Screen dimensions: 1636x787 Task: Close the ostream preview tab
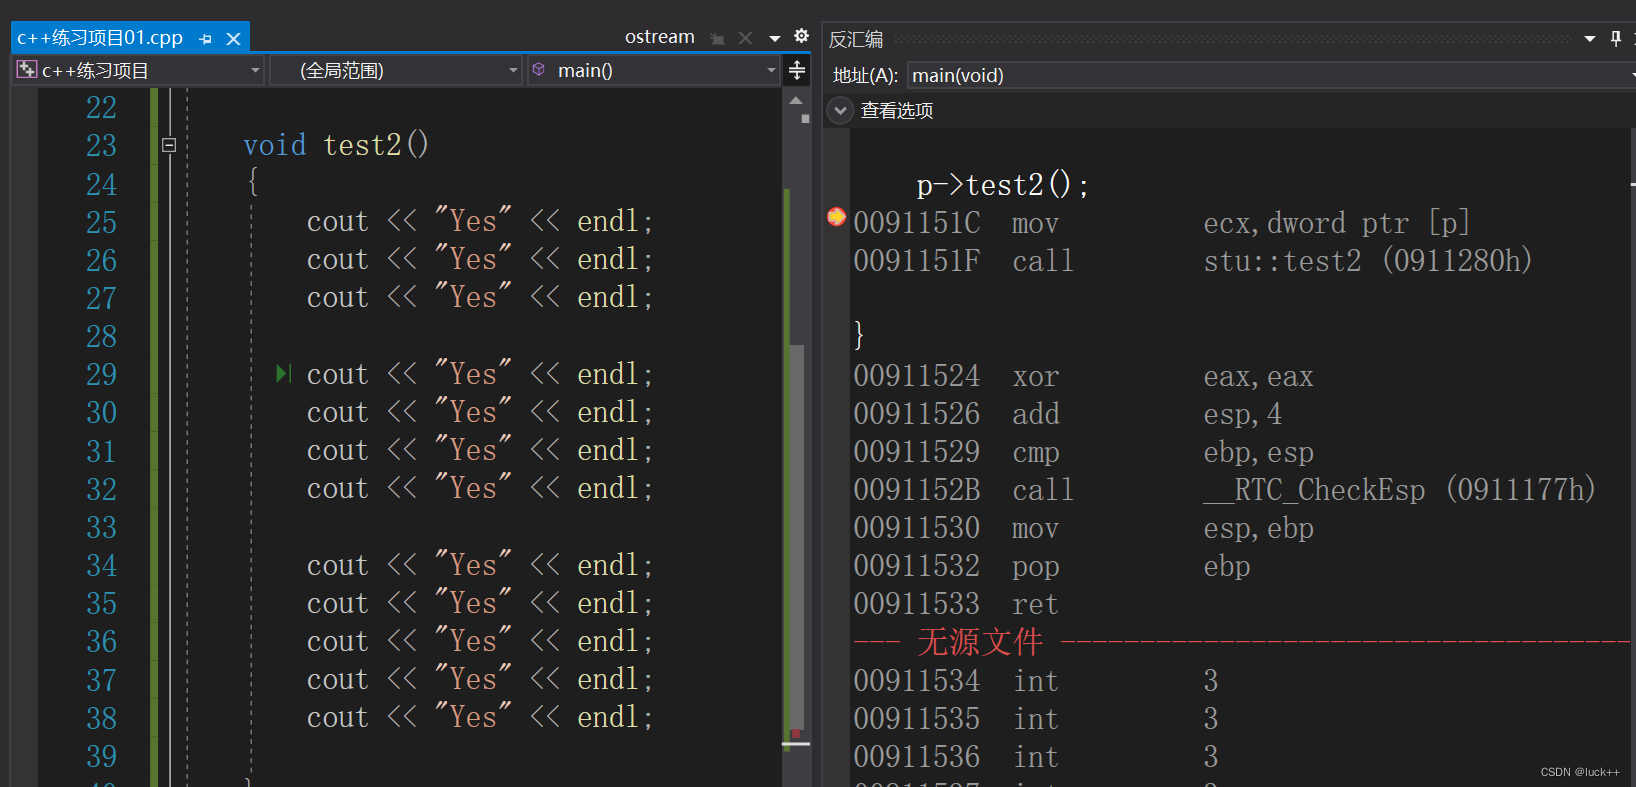(x=745, y=38)
